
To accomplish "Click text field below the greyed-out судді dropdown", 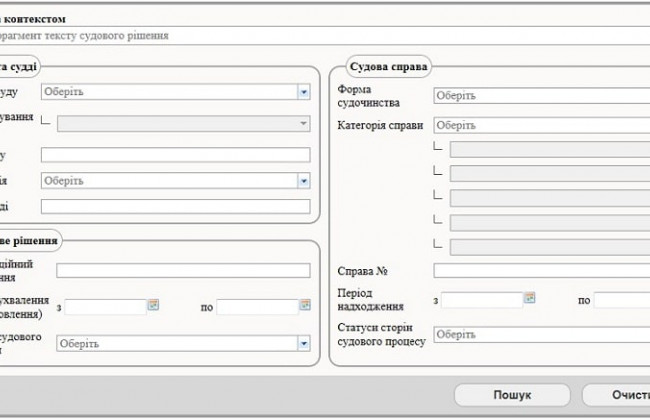I will [175, 154].
